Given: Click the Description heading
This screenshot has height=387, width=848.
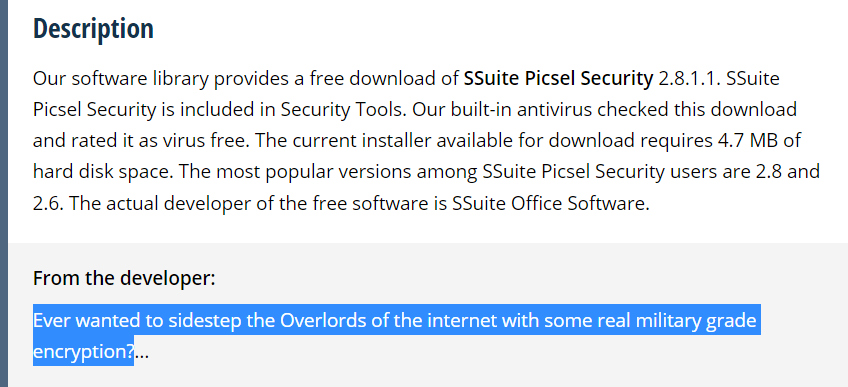Looking at the screenshot, I should [94, 29].
